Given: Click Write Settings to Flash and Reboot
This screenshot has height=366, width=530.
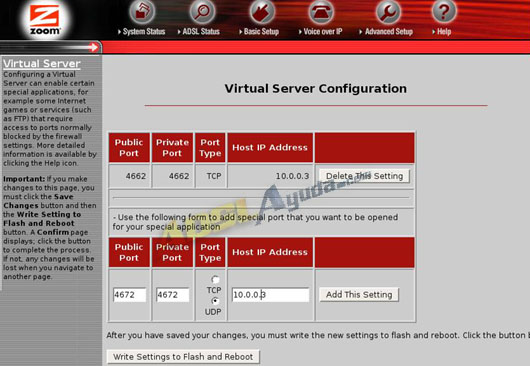Looking at the screenshot, I should (x=183, y=357).
